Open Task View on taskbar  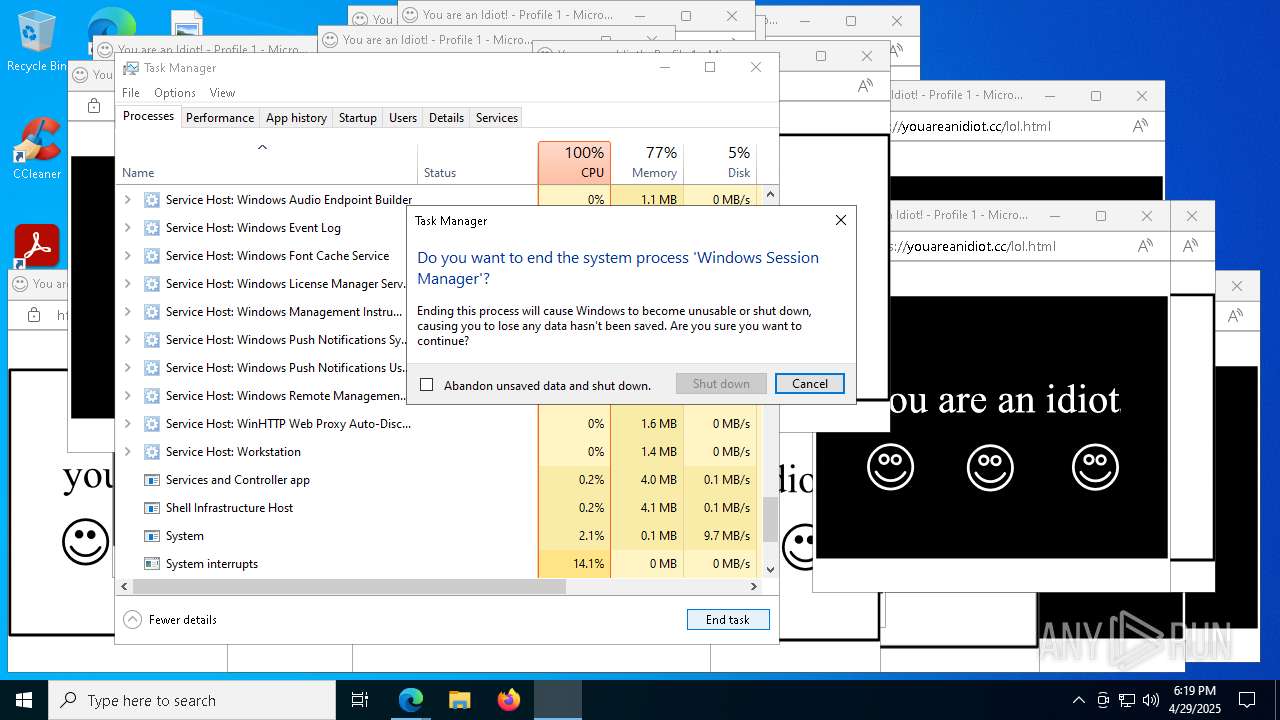point(360,700)
